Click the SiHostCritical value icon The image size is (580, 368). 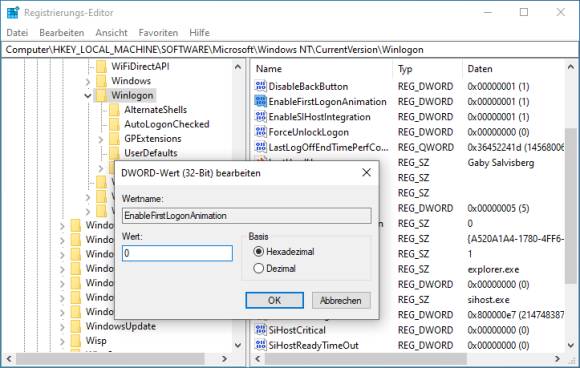click(260, 330)
